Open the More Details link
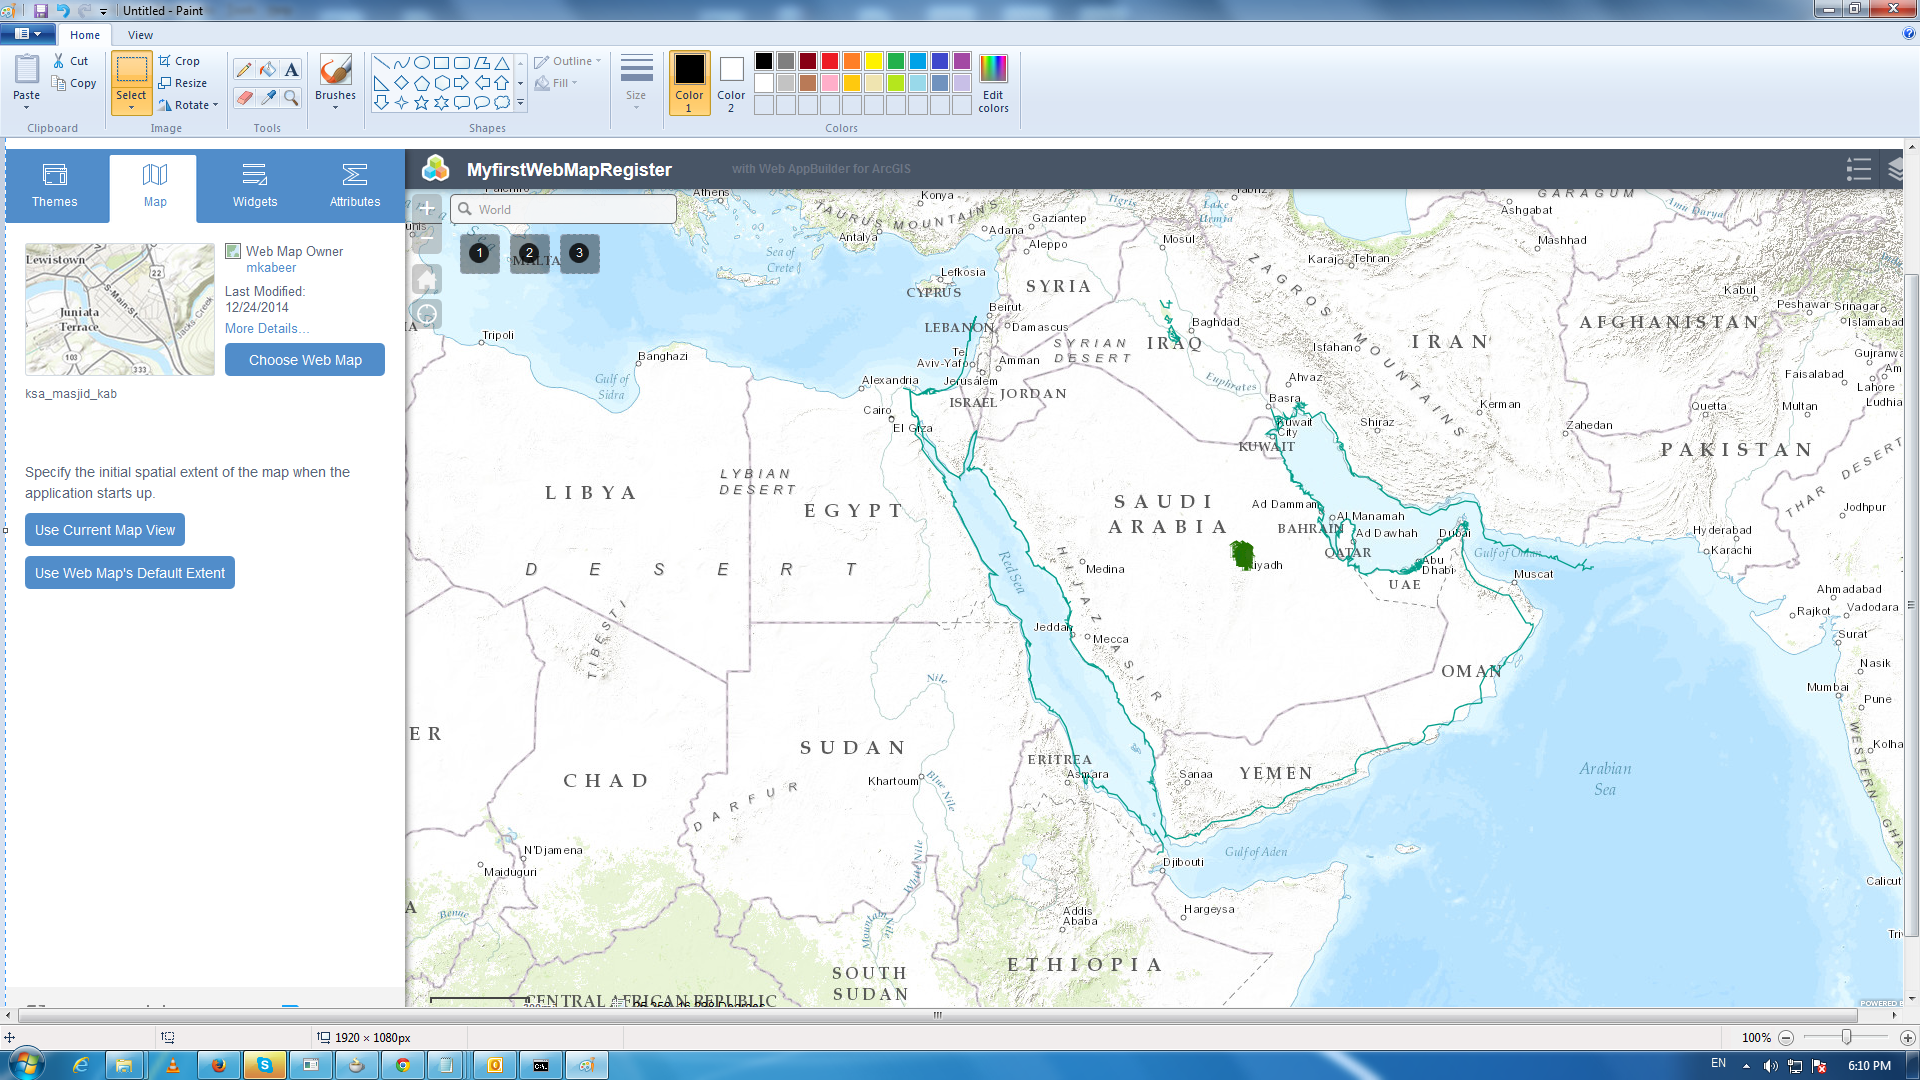The width and height of the screenshot is (1920, 1080). pos(266,328)
